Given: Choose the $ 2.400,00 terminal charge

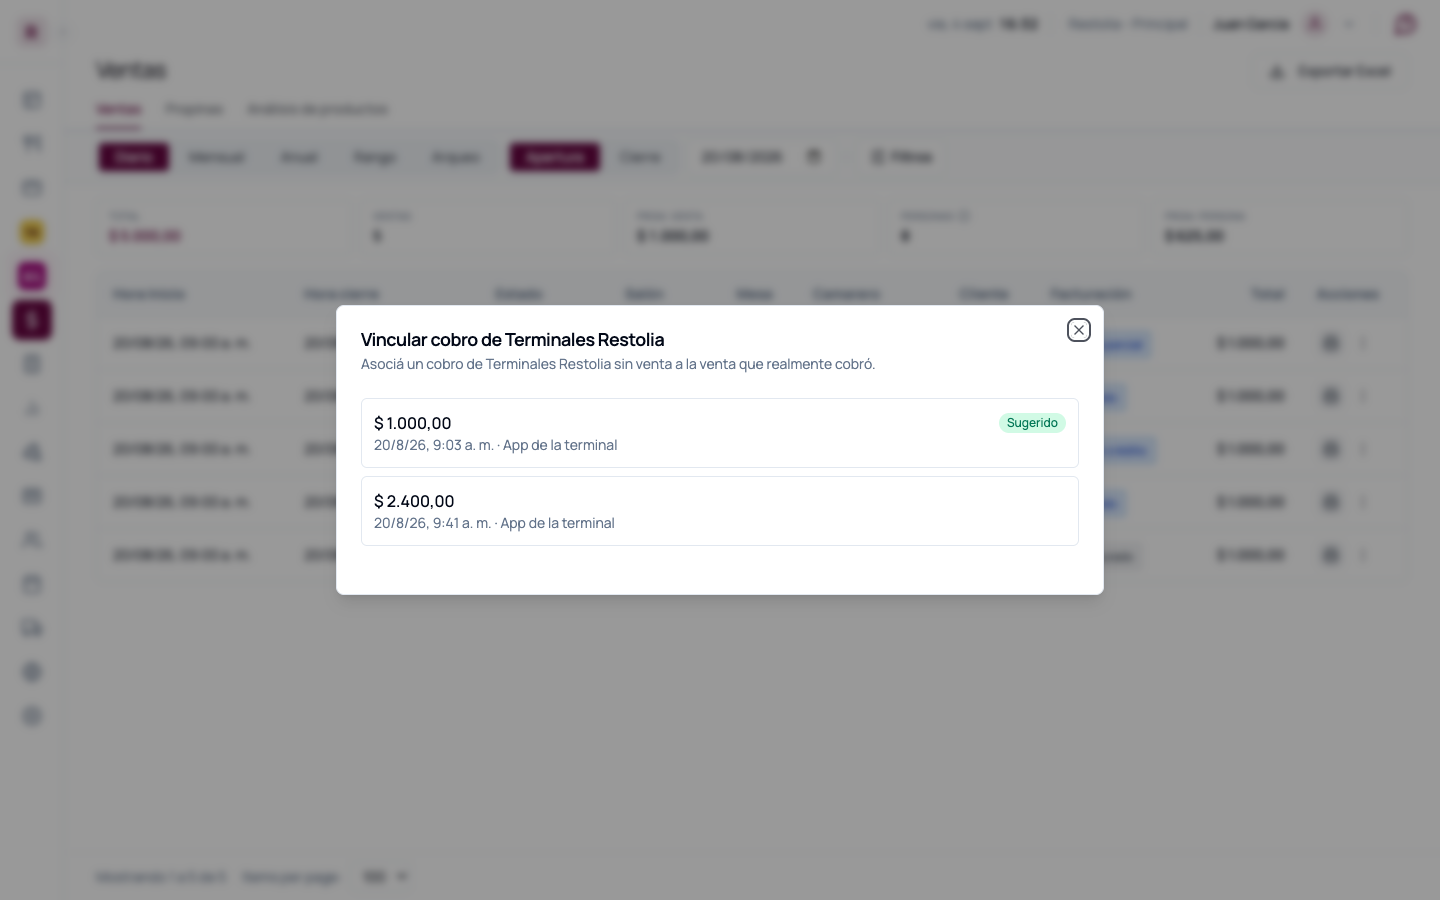Looking at the screenshot, I should [720, 511].
